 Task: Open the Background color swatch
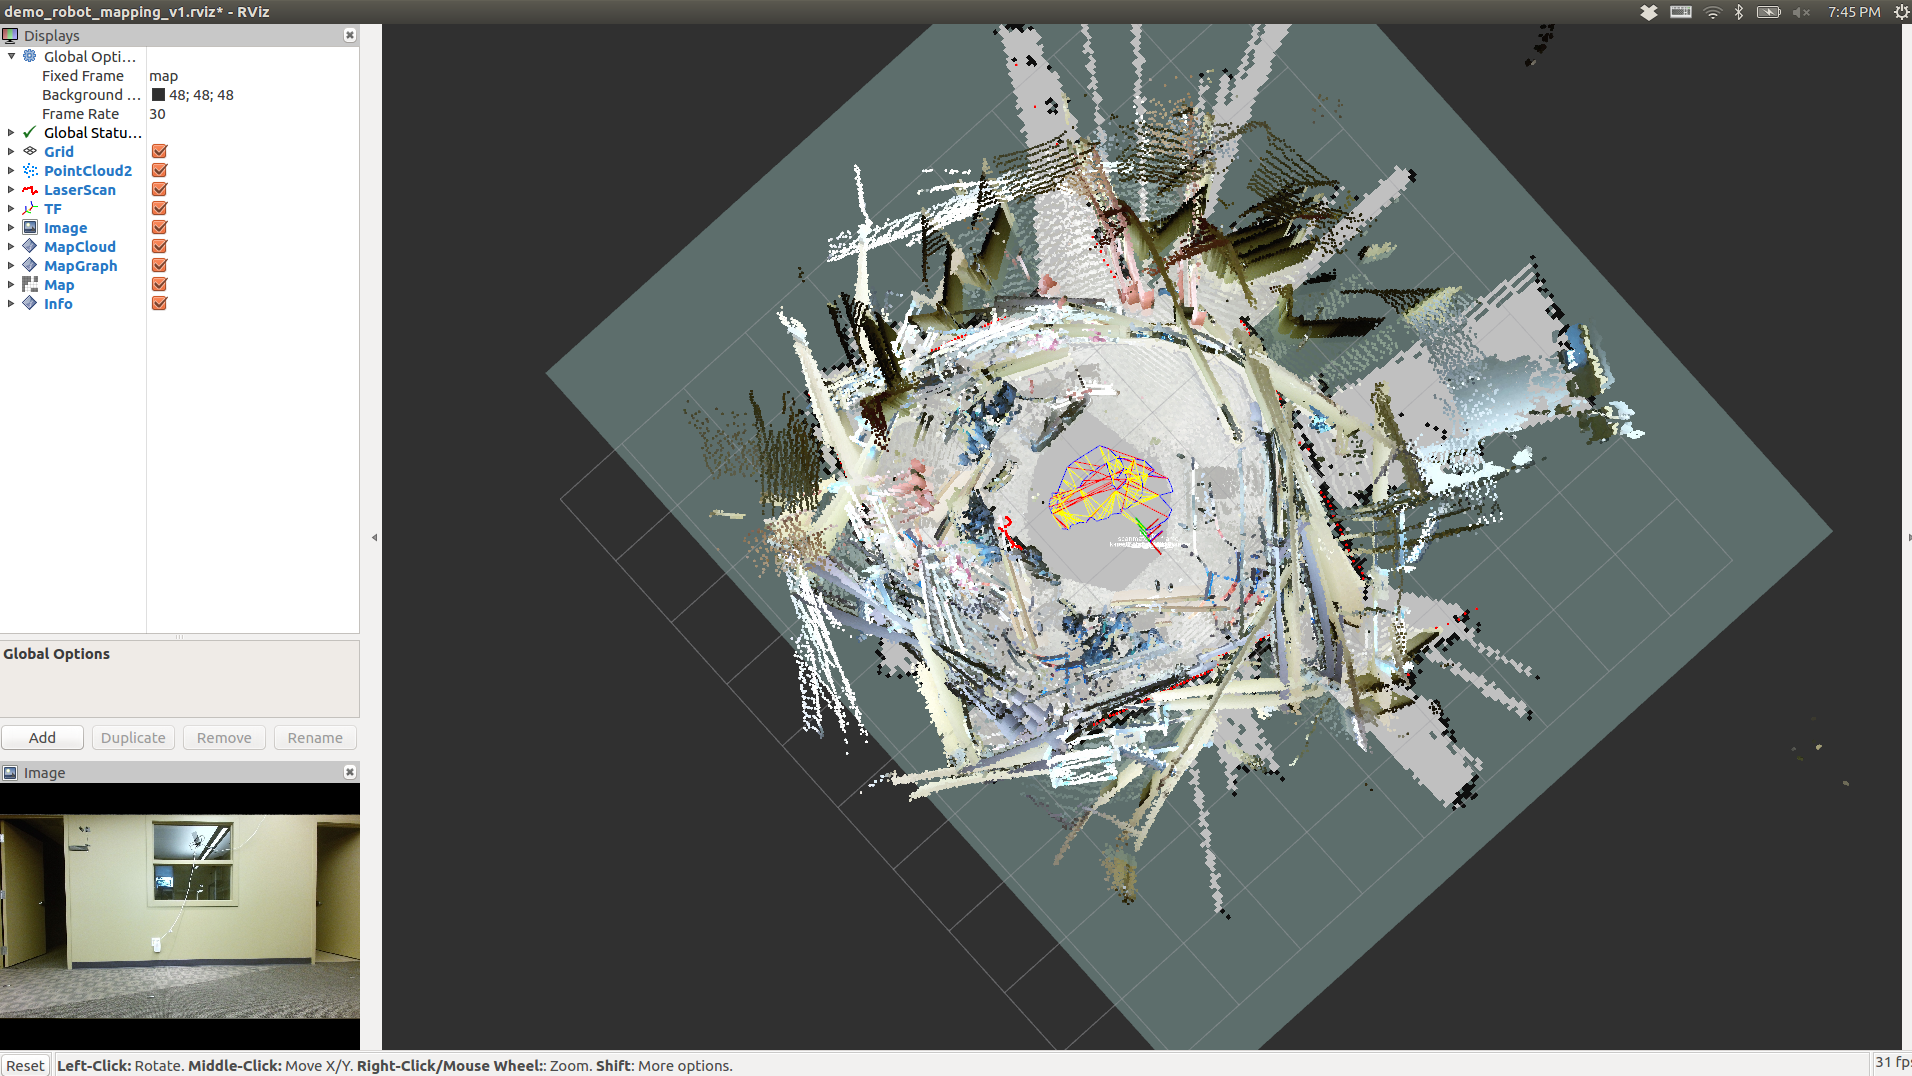click(158, 95)
